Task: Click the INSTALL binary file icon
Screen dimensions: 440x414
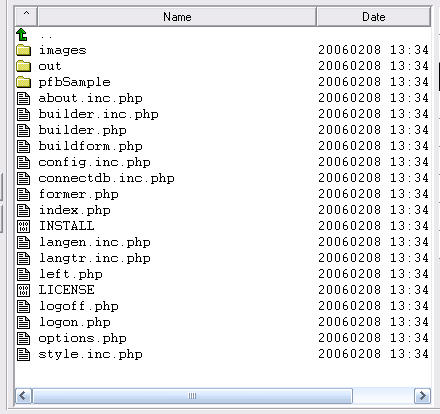Action: [23, 226]
